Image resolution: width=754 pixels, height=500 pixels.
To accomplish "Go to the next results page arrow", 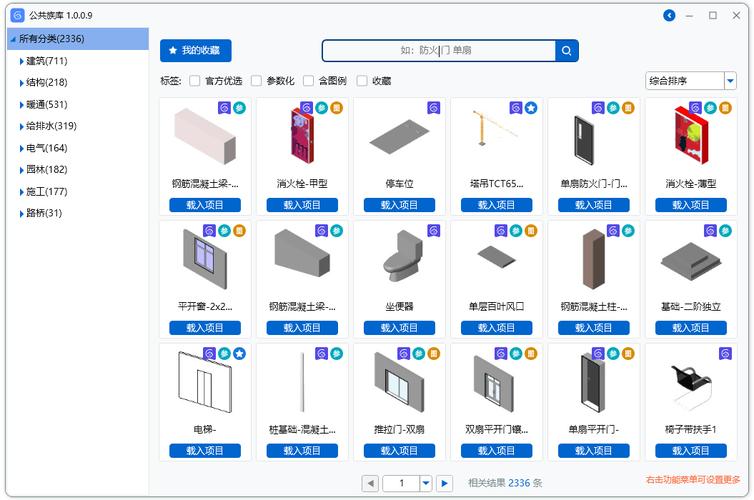I will (445, 483).
